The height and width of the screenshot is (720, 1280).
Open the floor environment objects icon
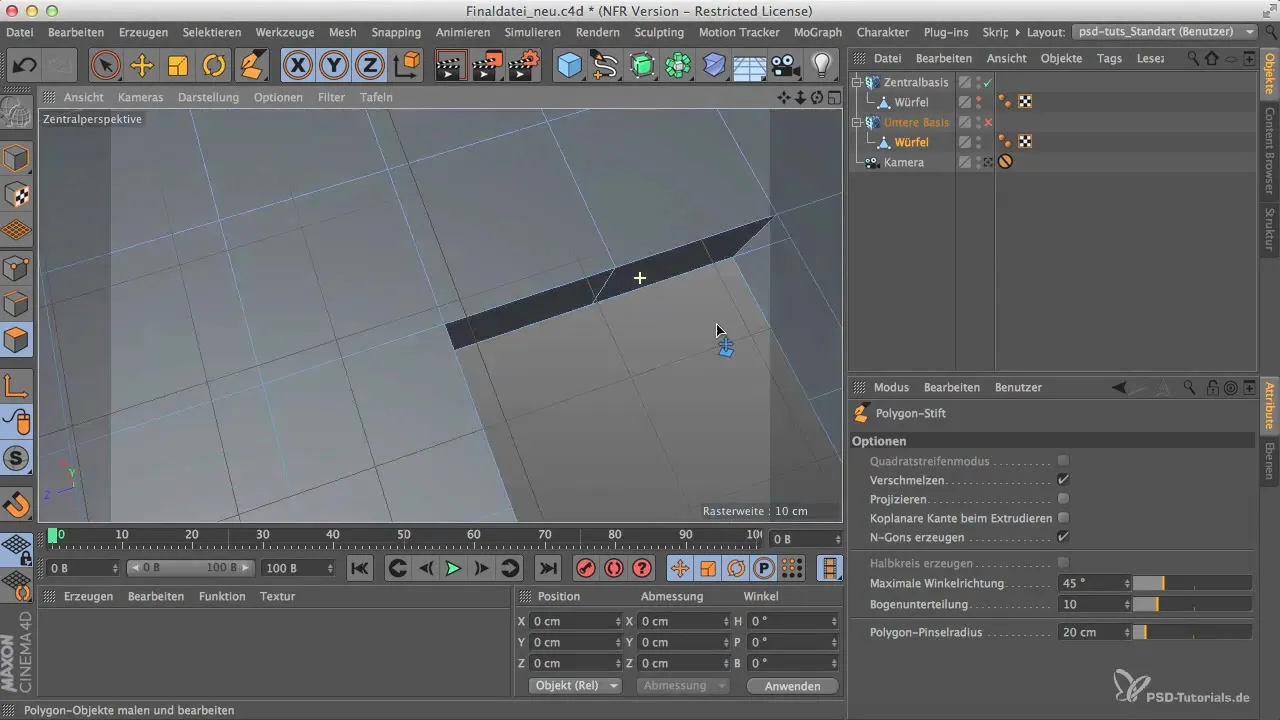750,66
